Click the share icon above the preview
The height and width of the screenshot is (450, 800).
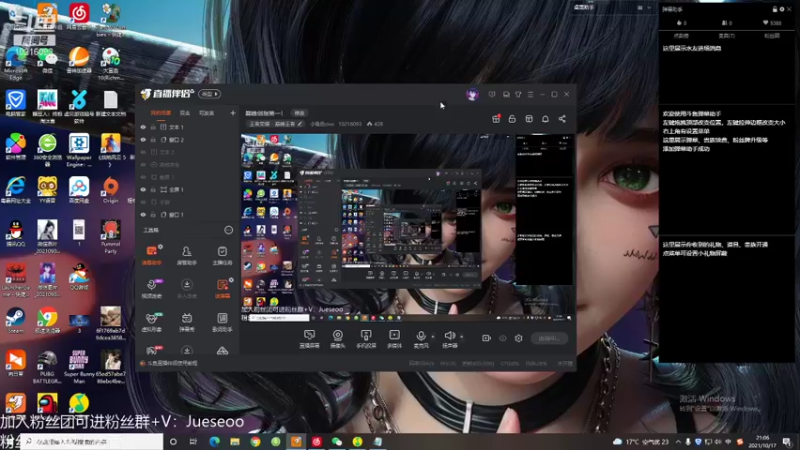(562, 119)
